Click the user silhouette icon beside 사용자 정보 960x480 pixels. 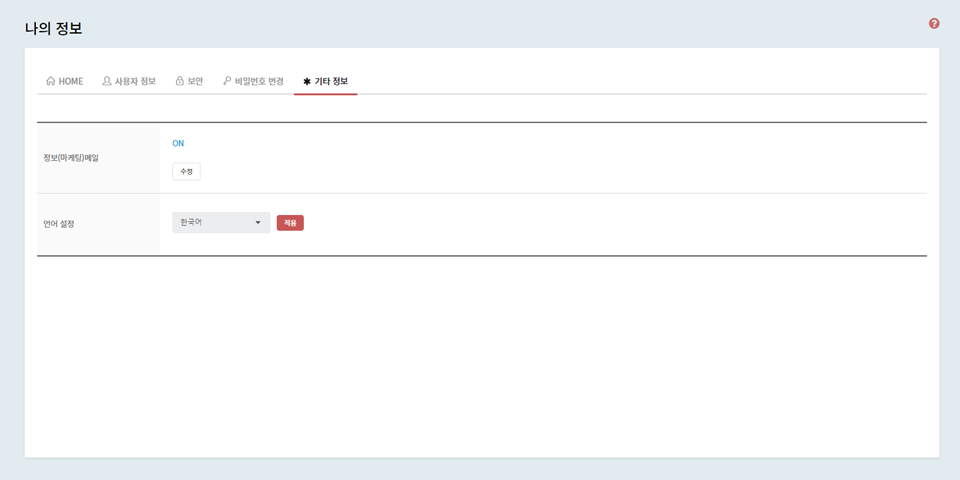pyautogui.click(x=107, y=81)
